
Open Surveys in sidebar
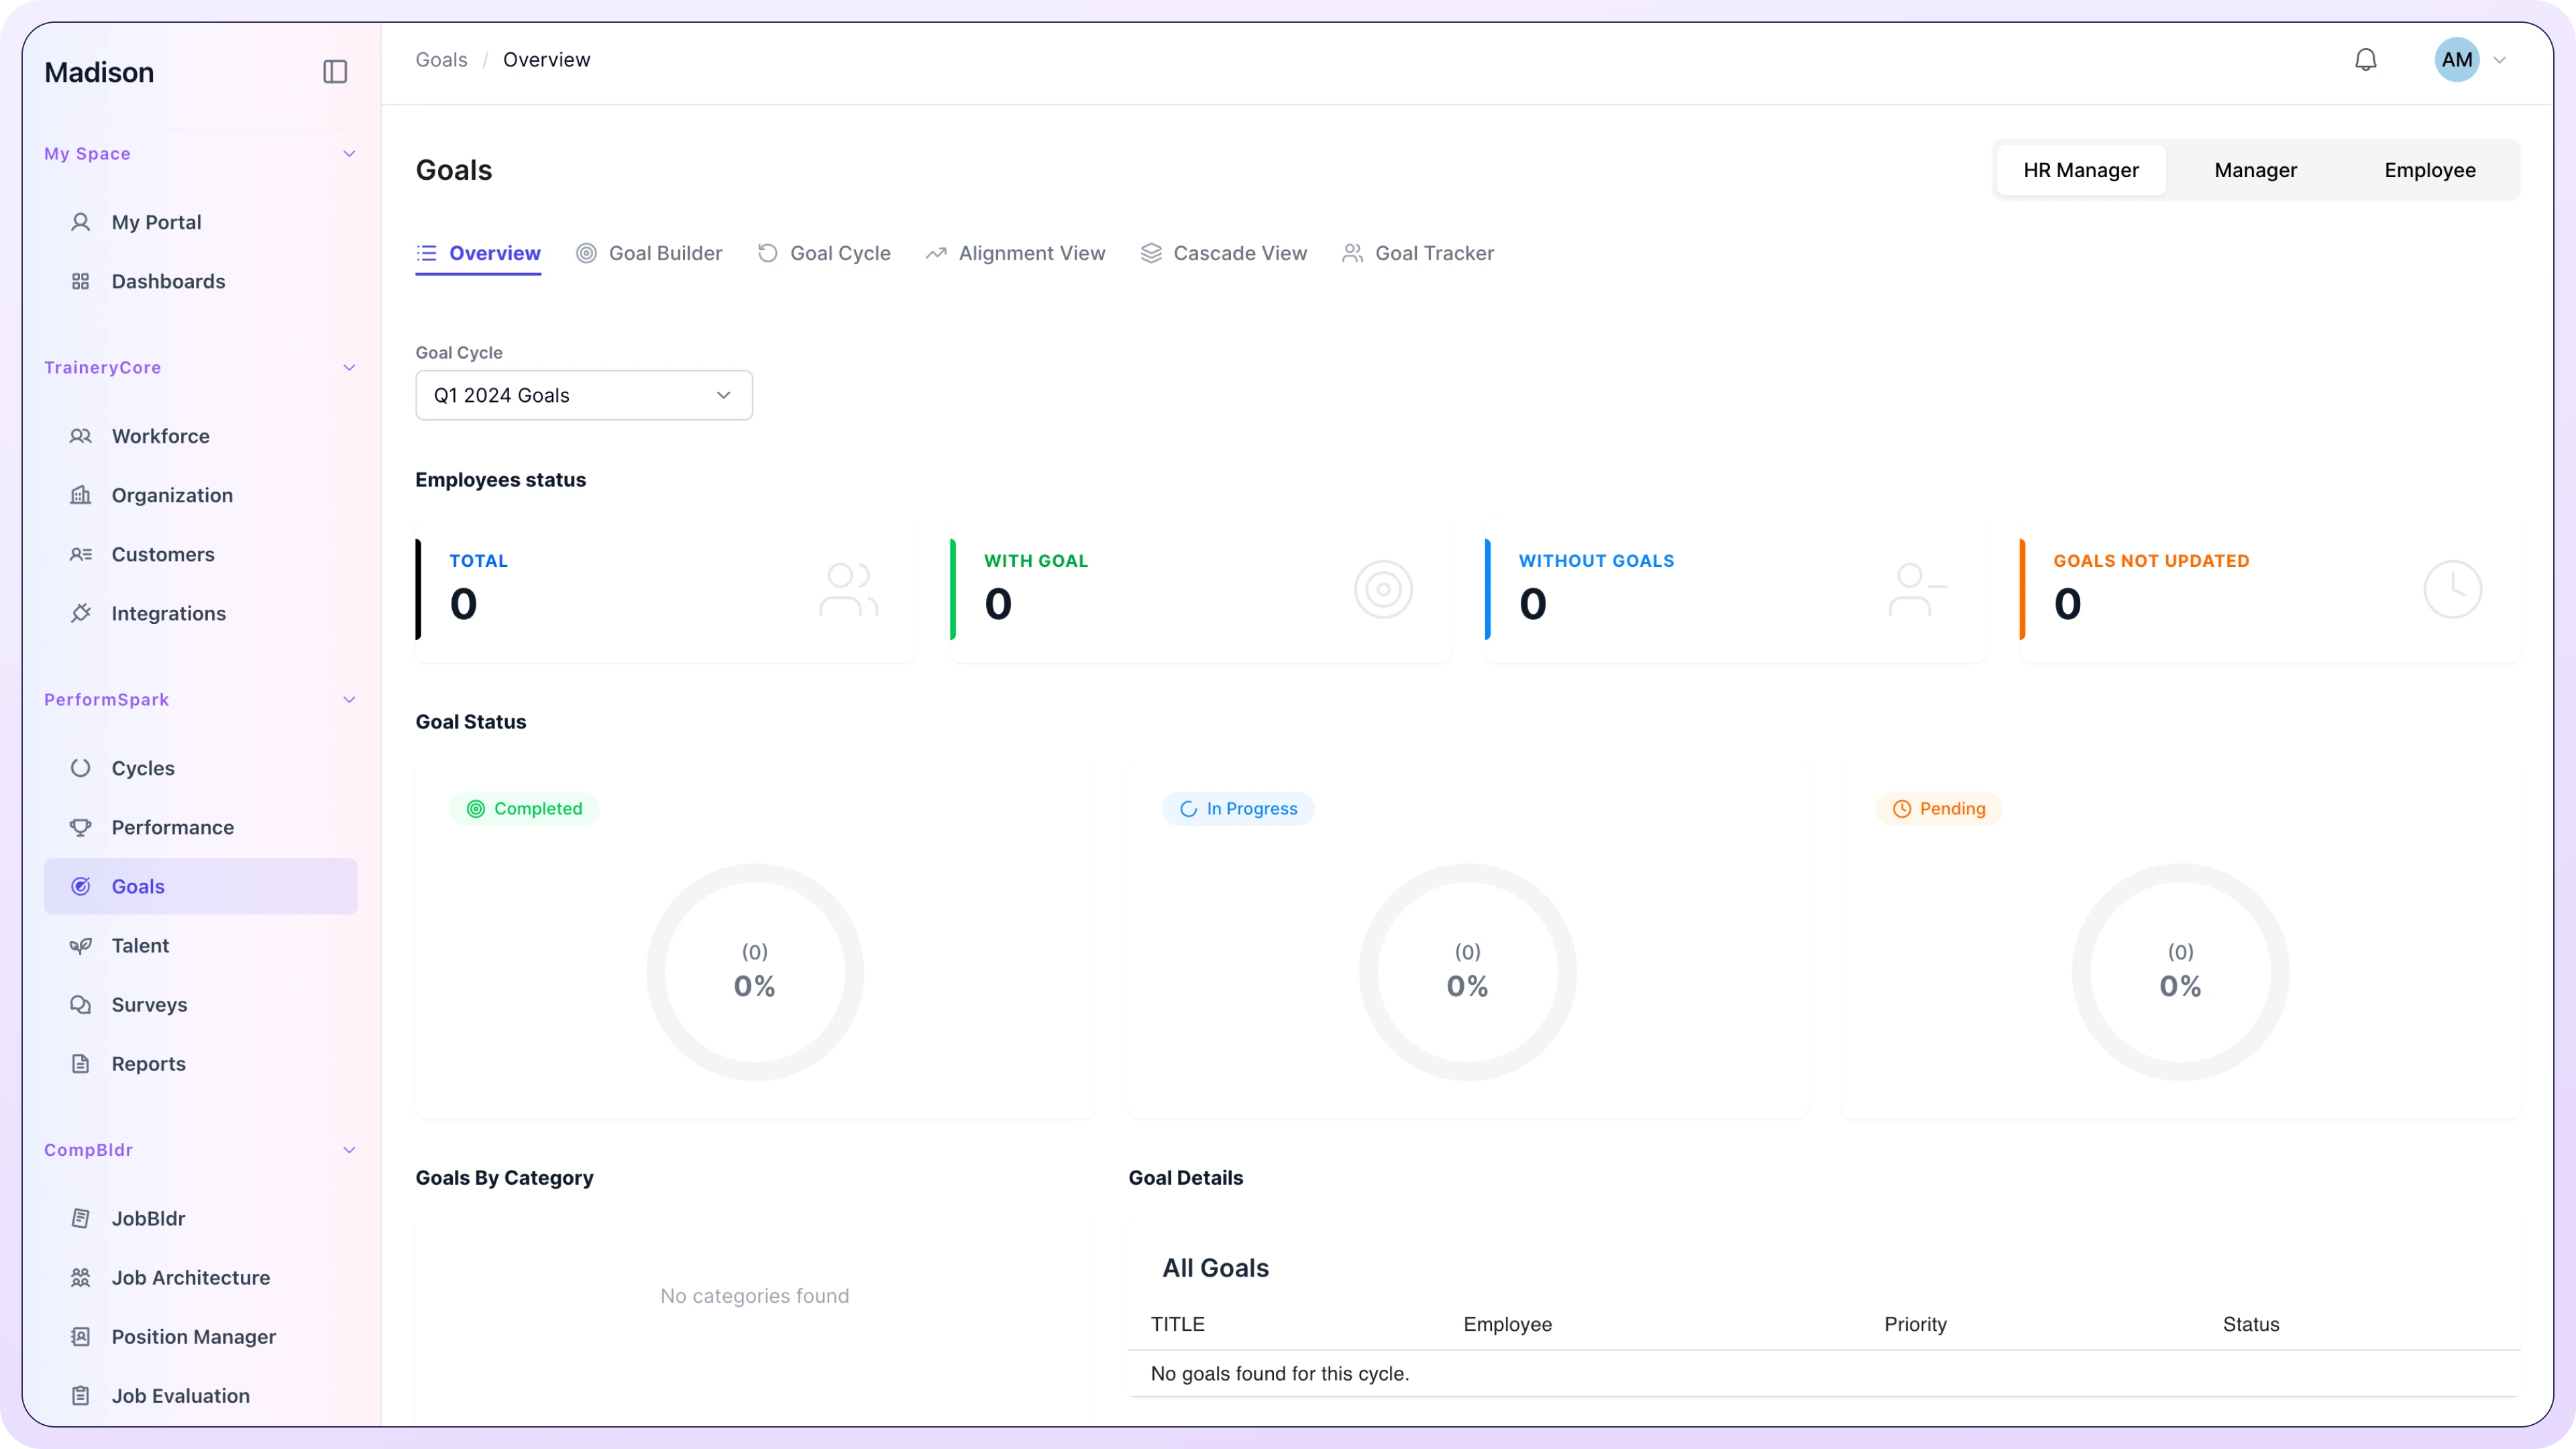point(149,1004)
